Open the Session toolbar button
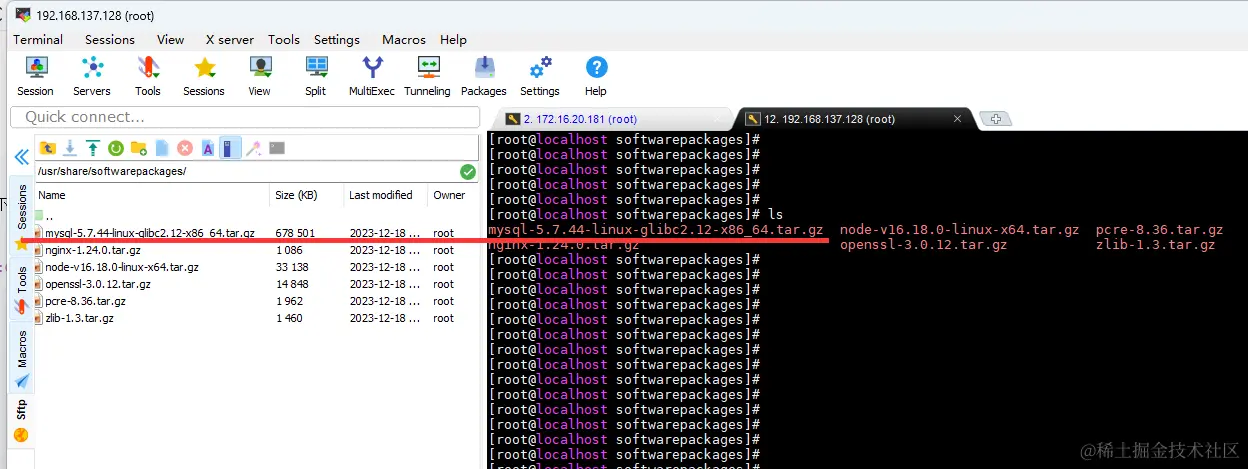 tap(35, 76)
